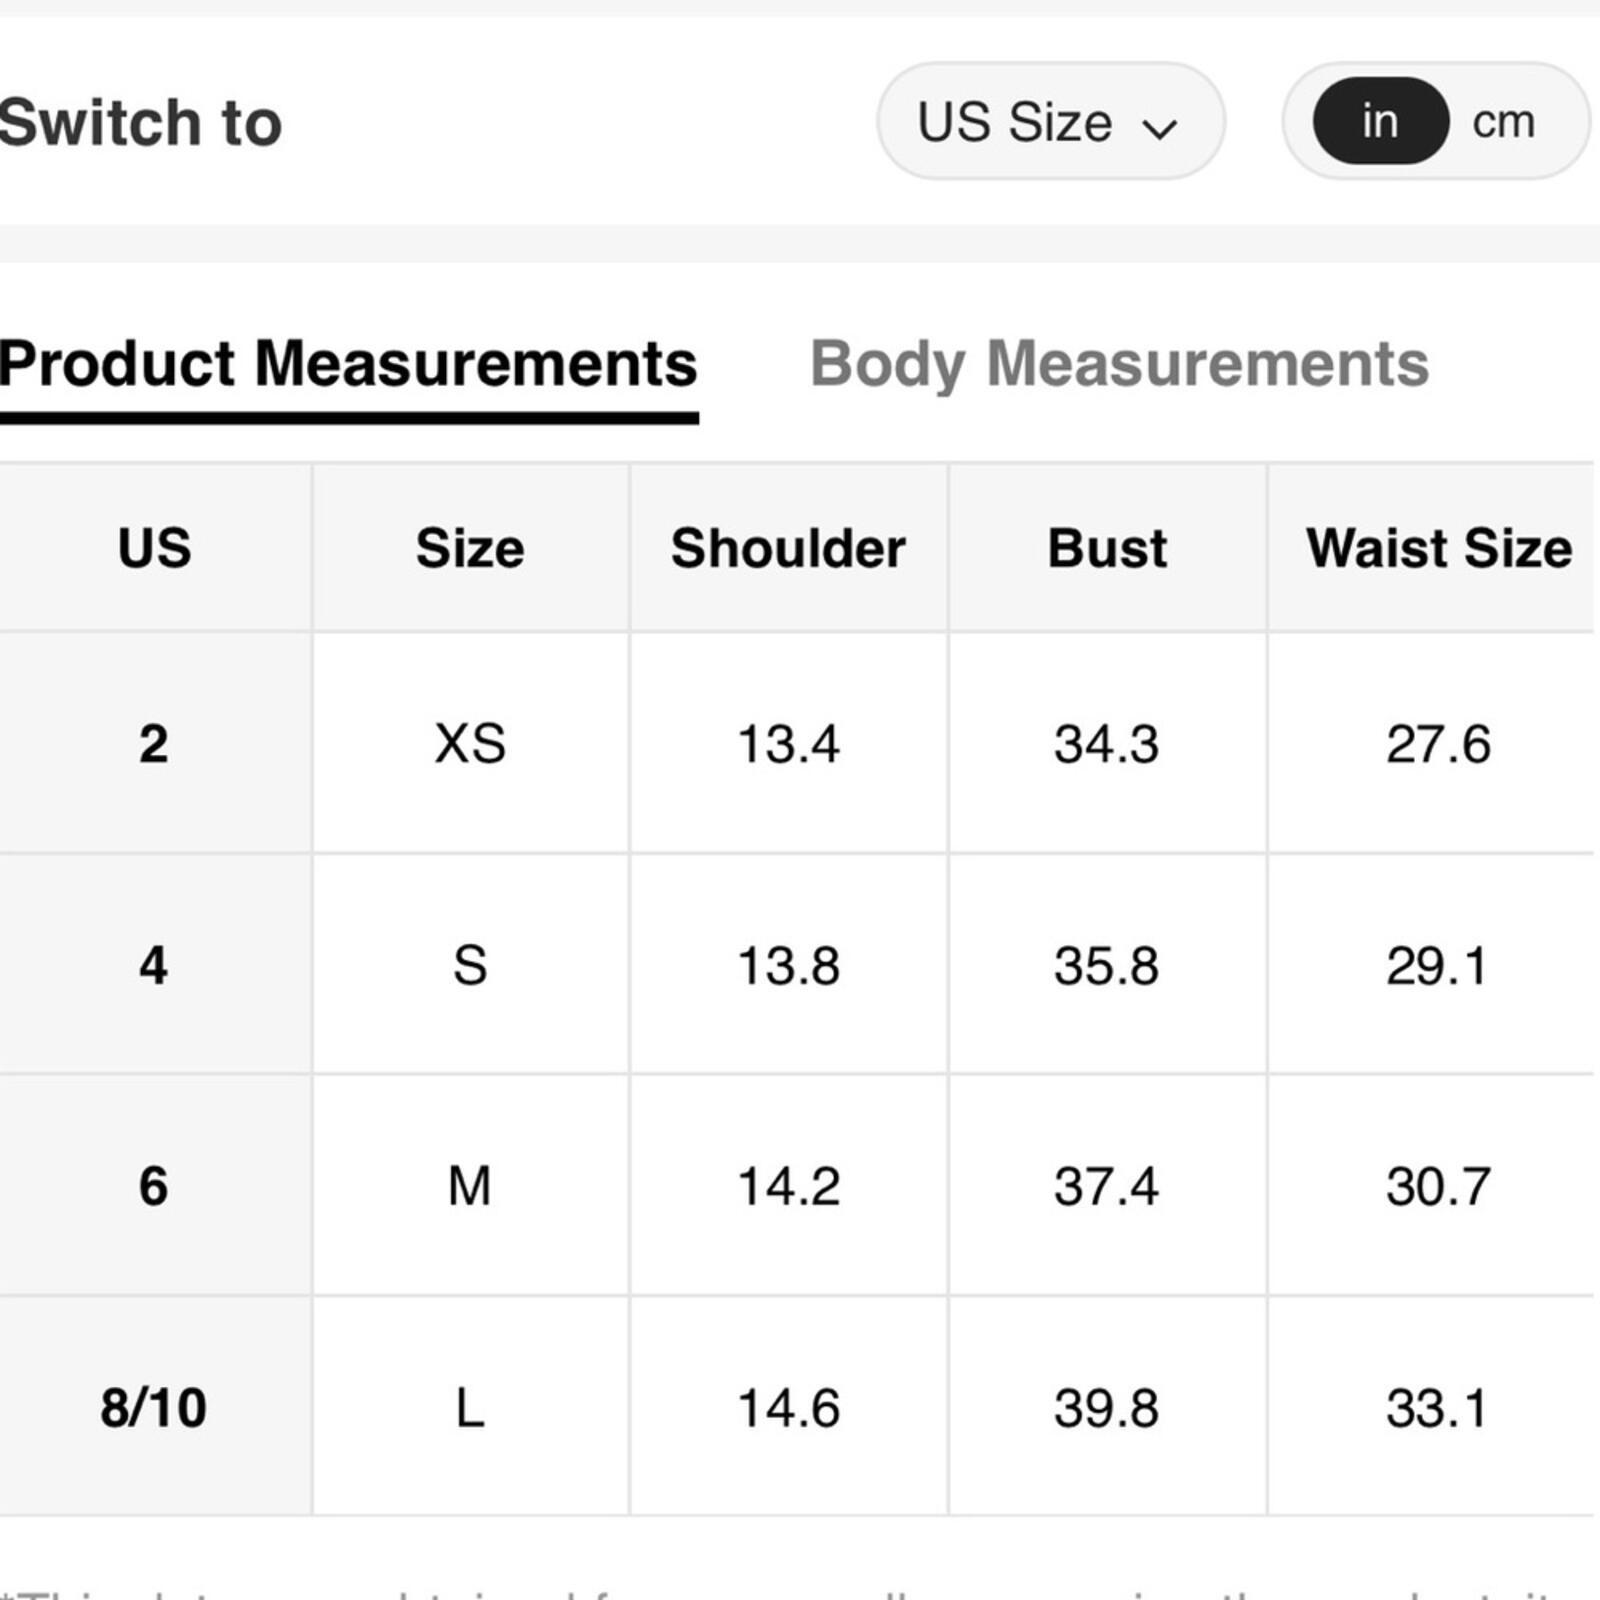Click the Waist Size column header
The image size is (1600, 1600).
point(1439,548)
